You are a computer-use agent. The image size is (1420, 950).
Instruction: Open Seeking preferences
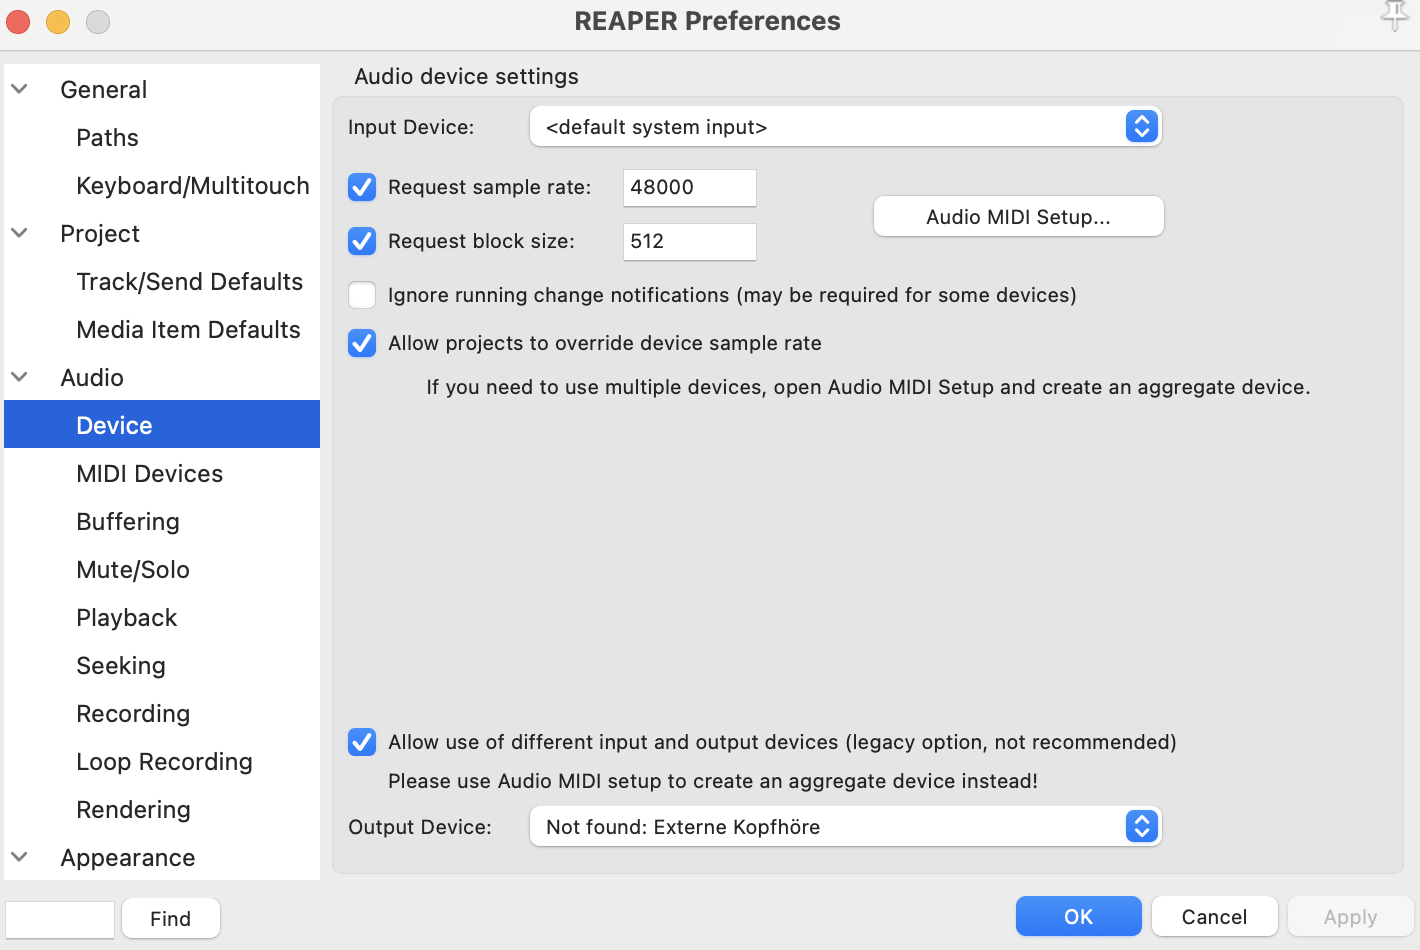[x=121, y=665]
